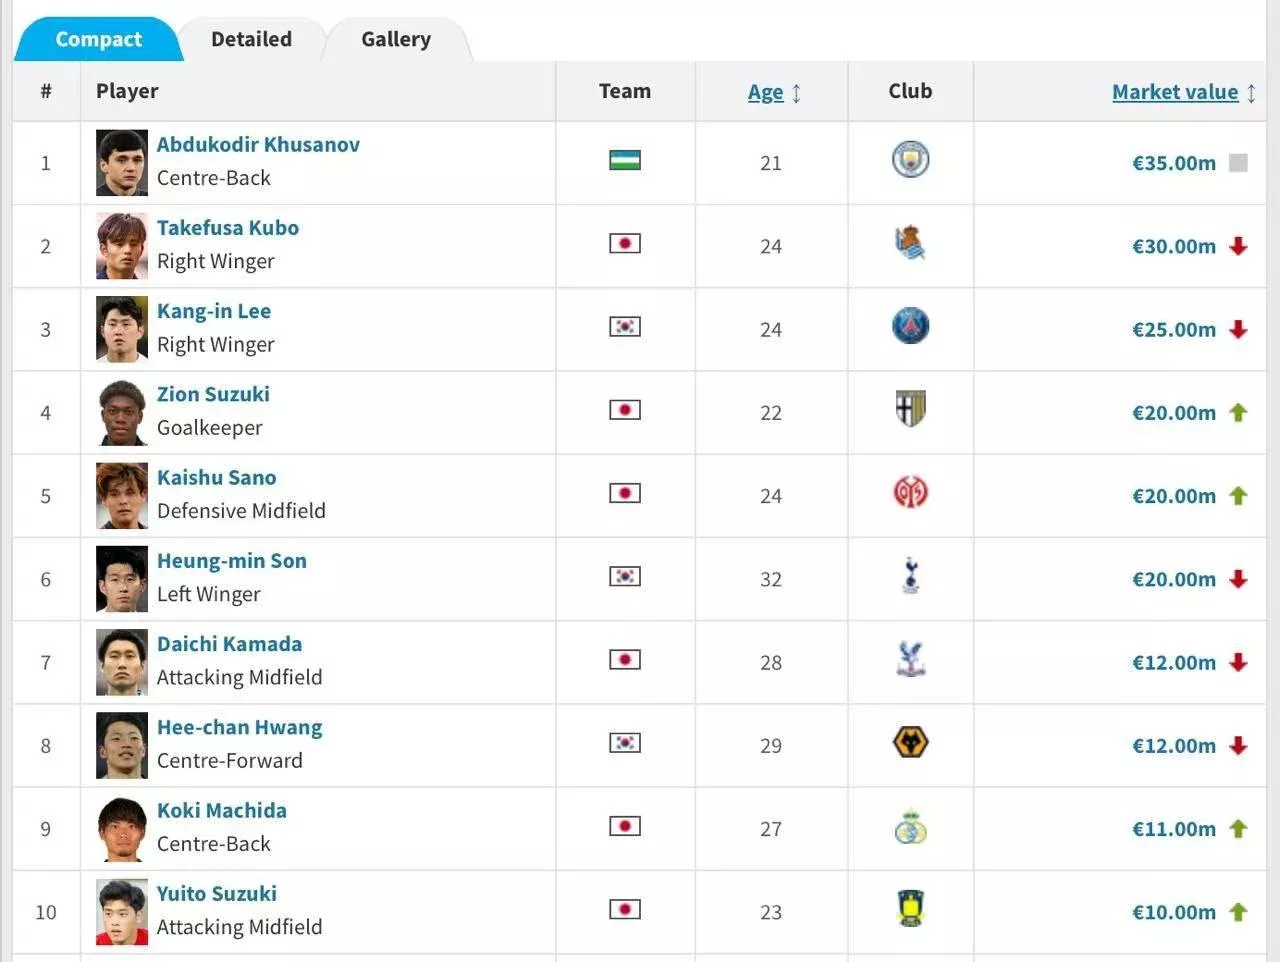Click the Paris Saint-Germain club crest
This screenshot has width=1280, height=962.
(910, 326)
